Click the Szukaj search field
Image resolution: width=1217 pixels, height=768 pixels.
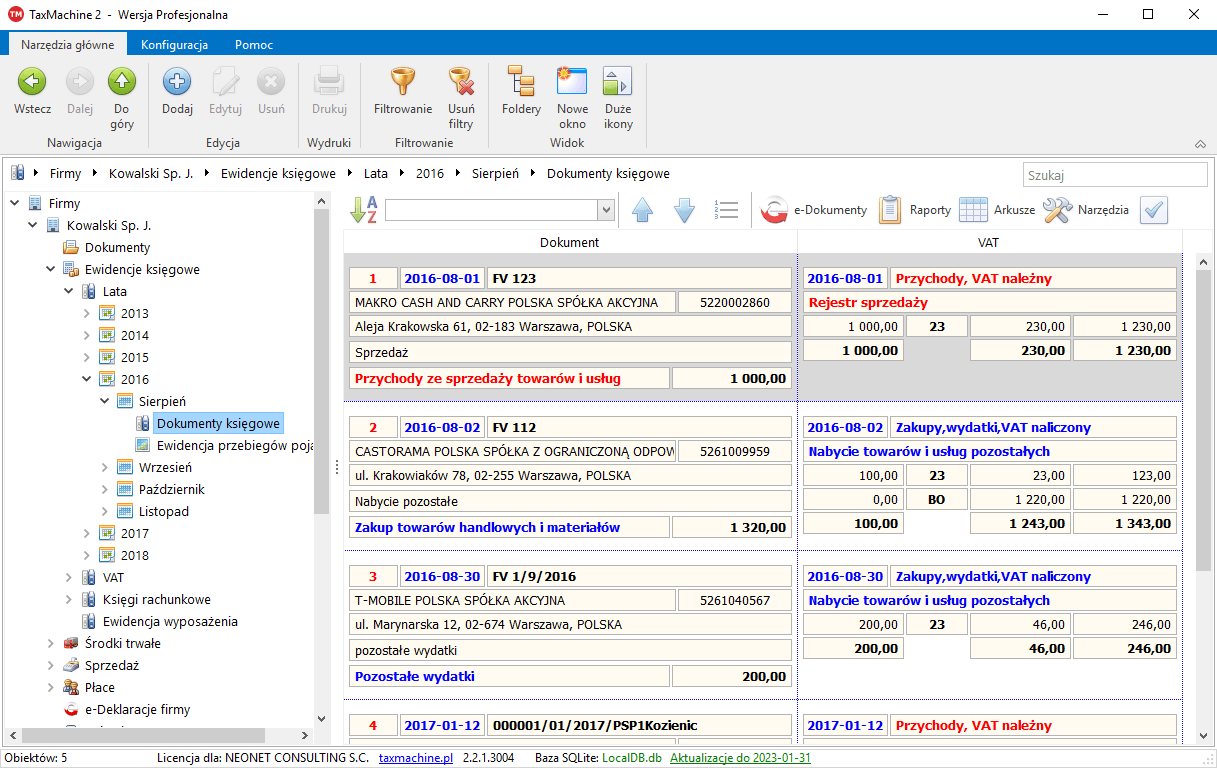point(1114,175)
